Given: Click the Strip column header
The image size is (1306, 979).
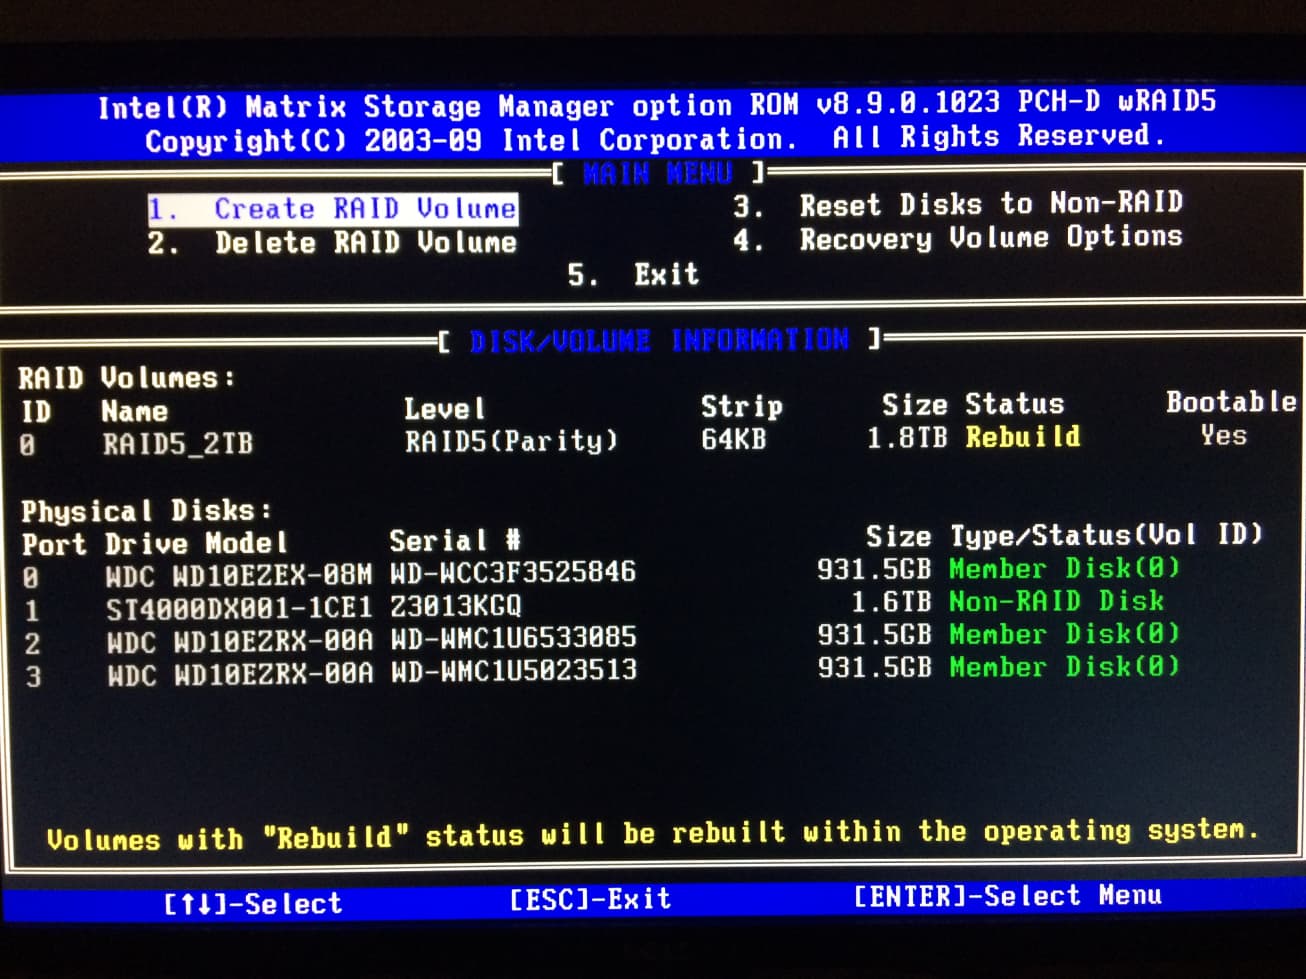Looking at the screenshot, I should tap(741, 406).
